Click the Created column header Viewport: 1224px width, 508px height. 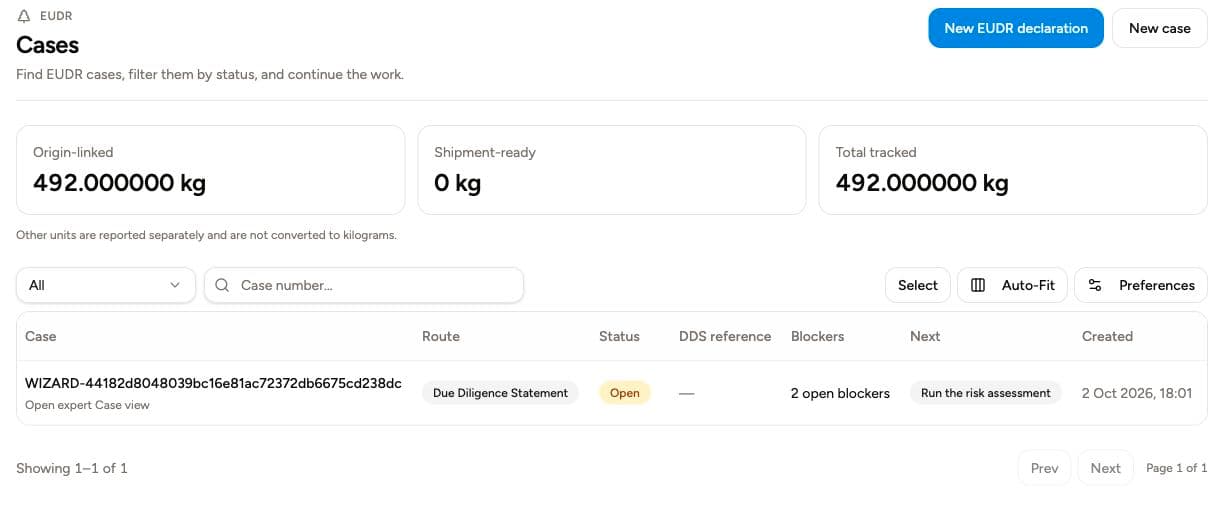(x=1107, y=336)
